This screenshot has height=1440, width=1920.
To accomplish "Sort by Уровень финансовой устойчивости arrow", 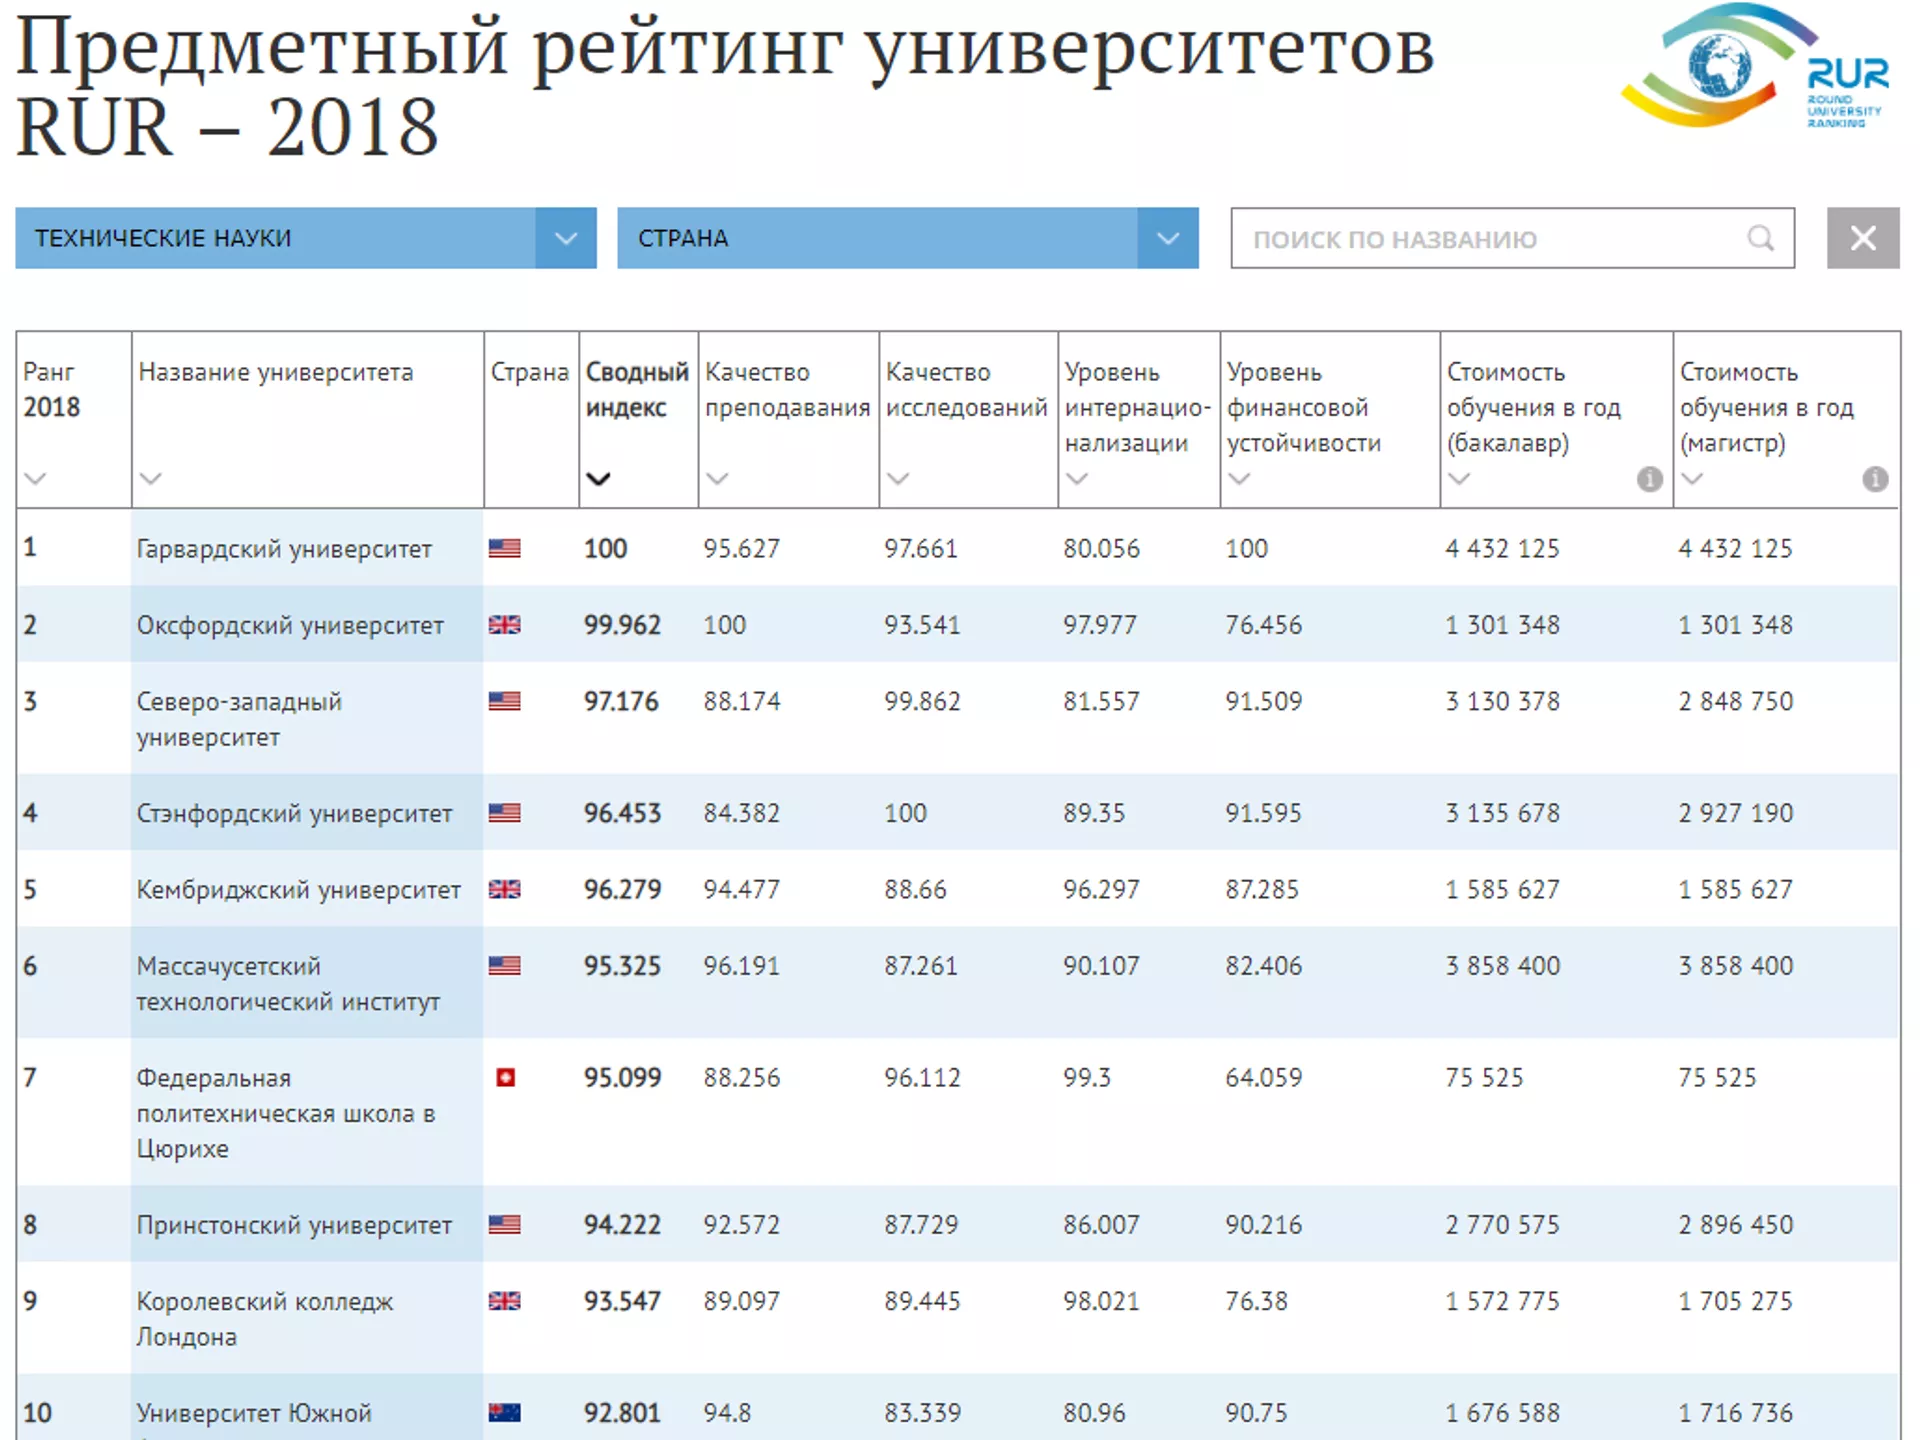I will point(1239,478).
